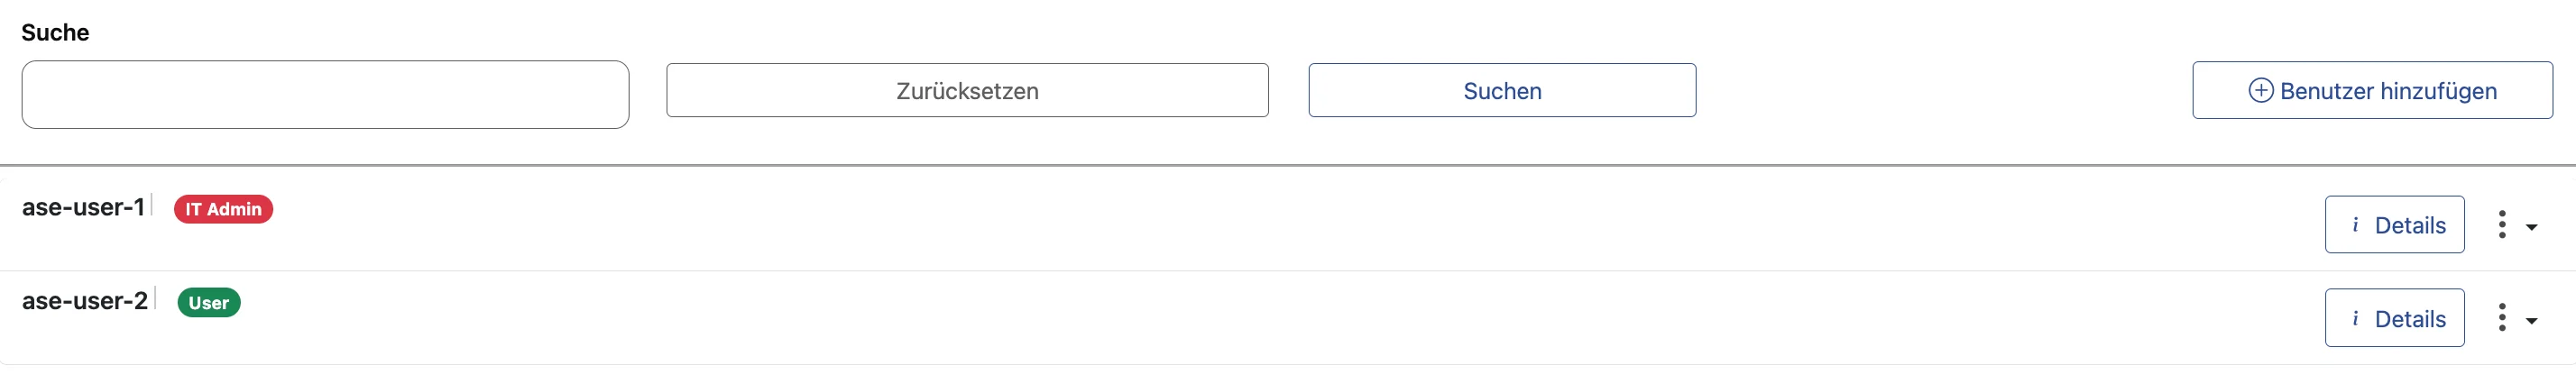Screen dimensions: 2576x384
Task: Click the Suche label above the search field
Action: [55, 33]
